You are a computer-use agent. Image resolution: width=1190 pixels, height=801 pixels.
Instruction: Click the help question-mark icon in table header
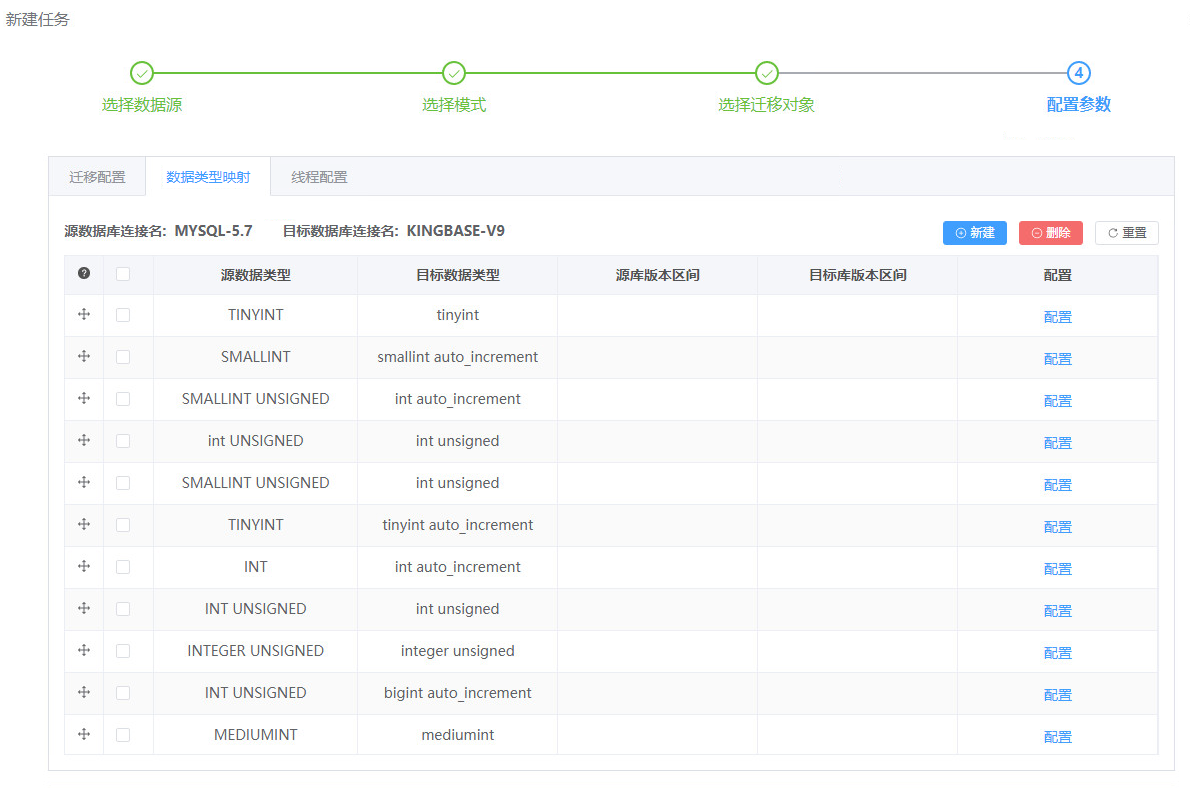(x=84, y=273)
